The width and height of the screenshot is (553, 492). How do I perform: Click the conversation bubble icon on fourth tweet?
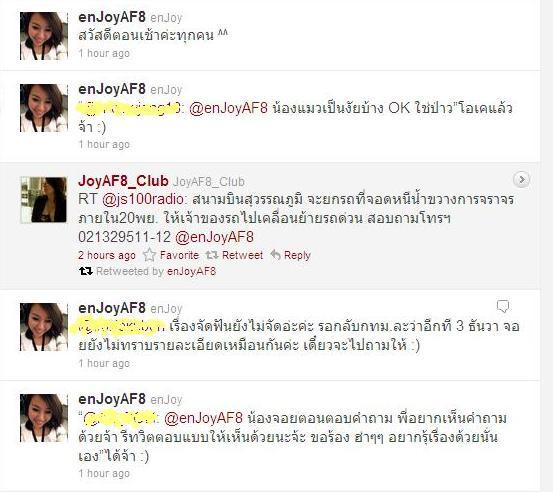point(503,306)
